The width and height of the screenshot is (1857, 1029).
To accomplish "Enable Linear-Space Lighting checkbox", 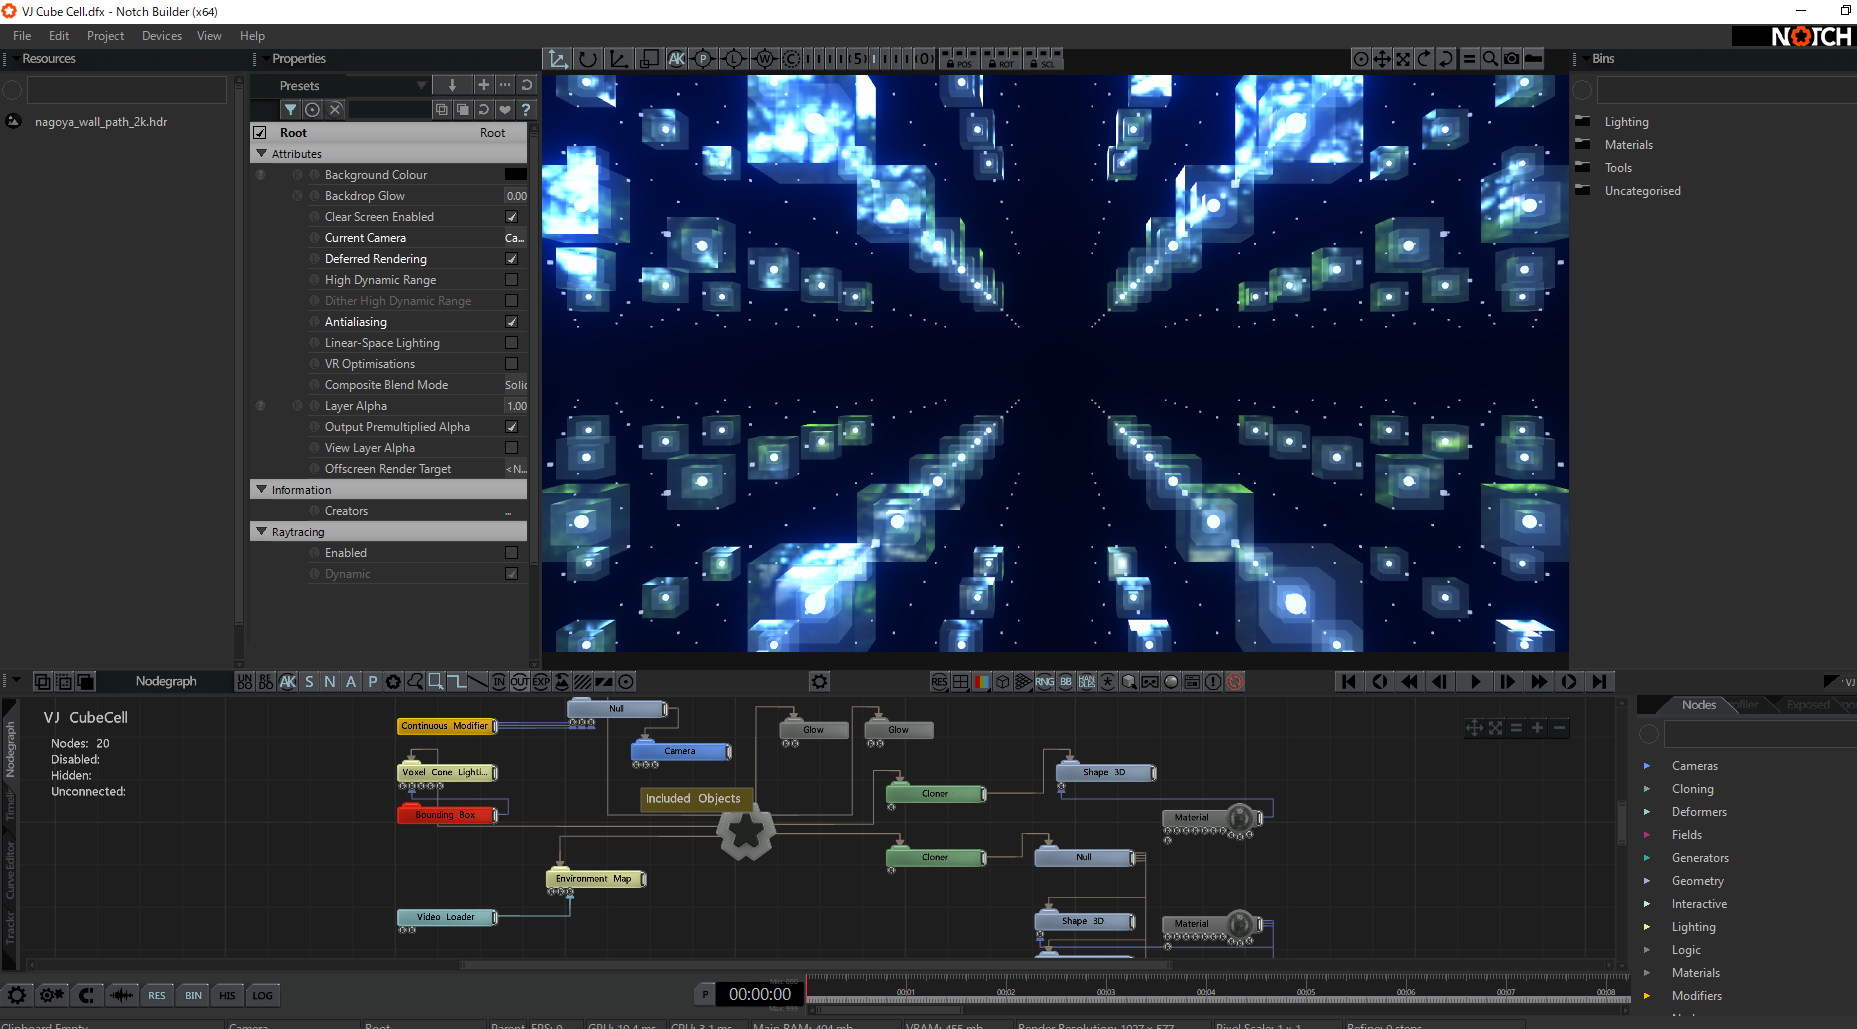I will coord(512,343).
